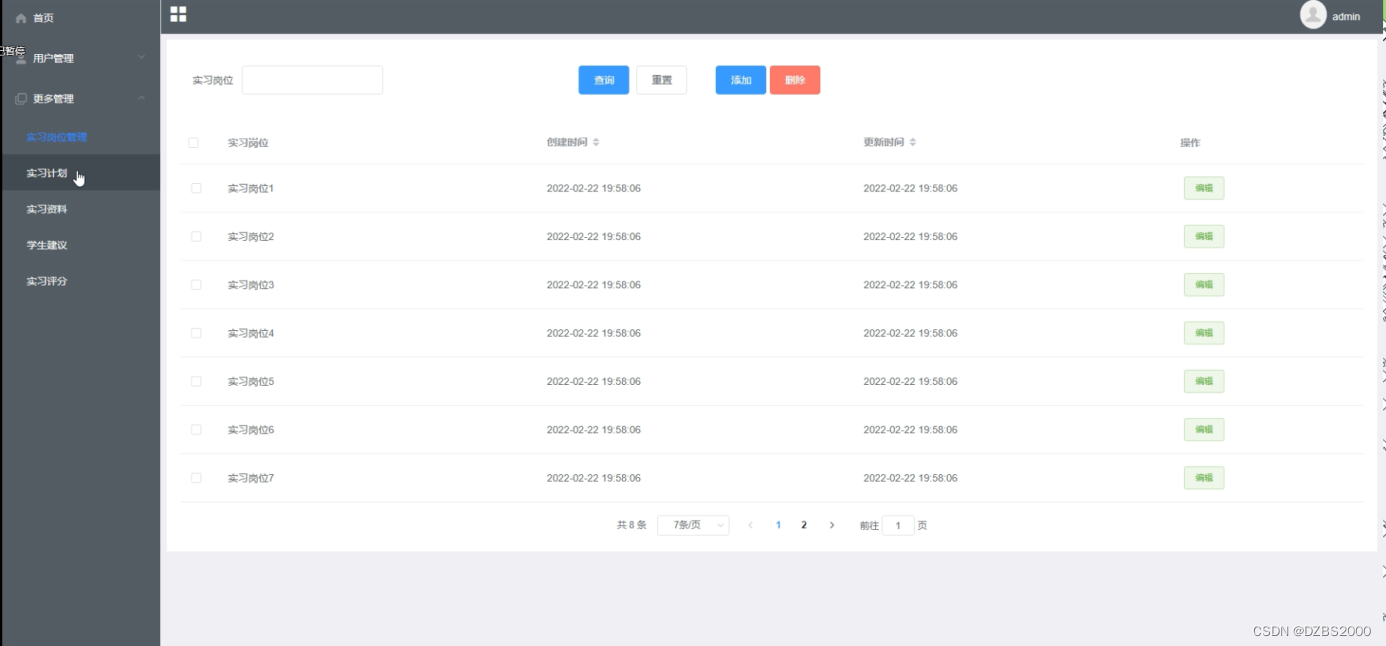
Task: Check the checkbox for 实习岗位7
Action: coord(196,478)
